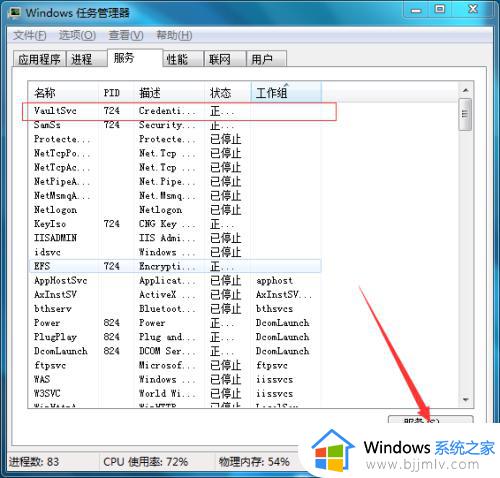Click the bthsvcs work group cell

point(274,309)
